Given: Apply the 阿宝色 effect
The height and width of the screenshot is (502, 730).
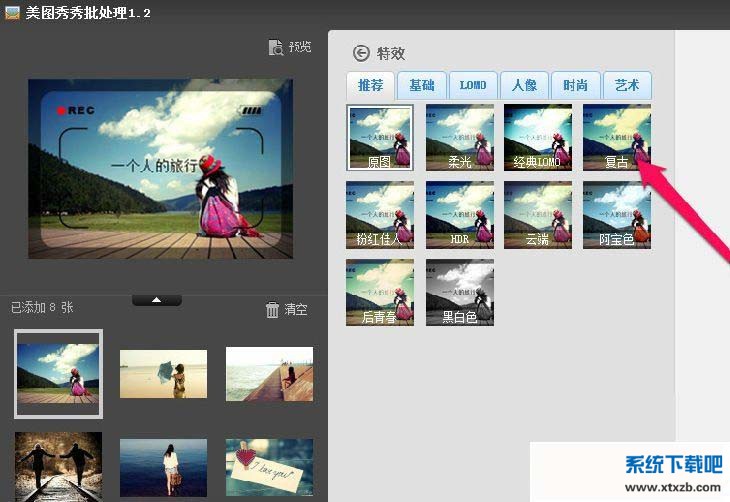Looking at the screenshot, I should click(x=616, y=214).
